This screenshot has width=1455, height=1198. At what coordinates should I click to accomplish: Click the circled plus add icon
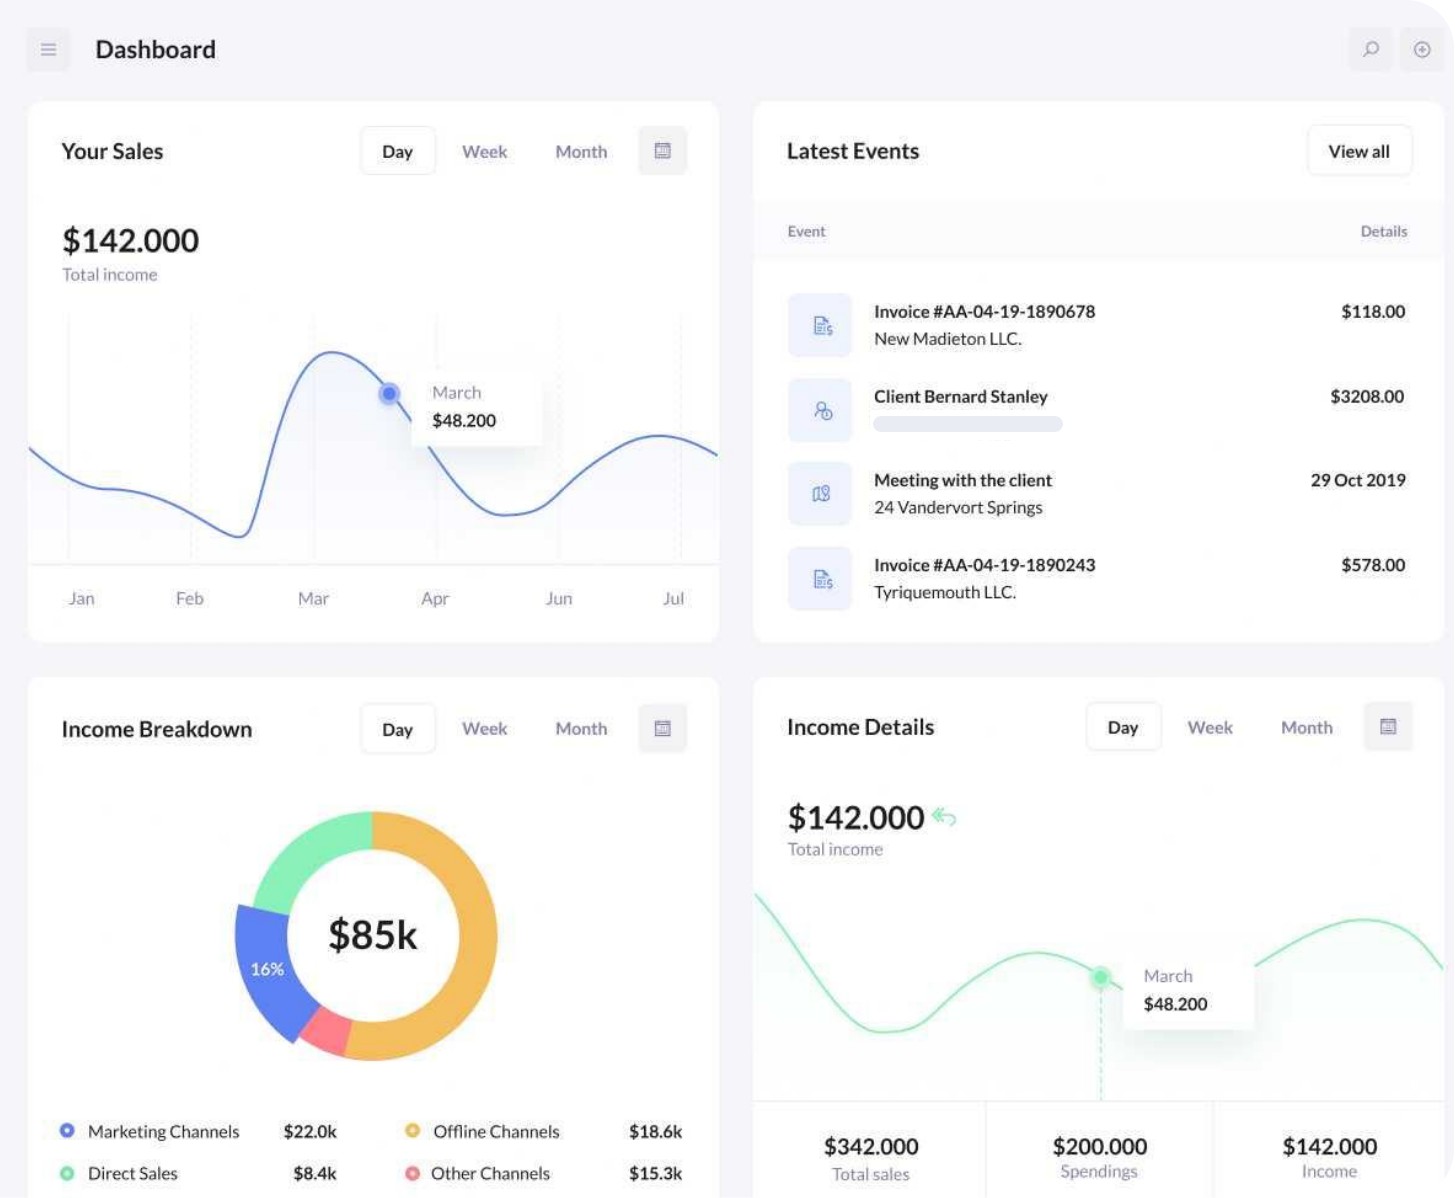pos(1422,49)
